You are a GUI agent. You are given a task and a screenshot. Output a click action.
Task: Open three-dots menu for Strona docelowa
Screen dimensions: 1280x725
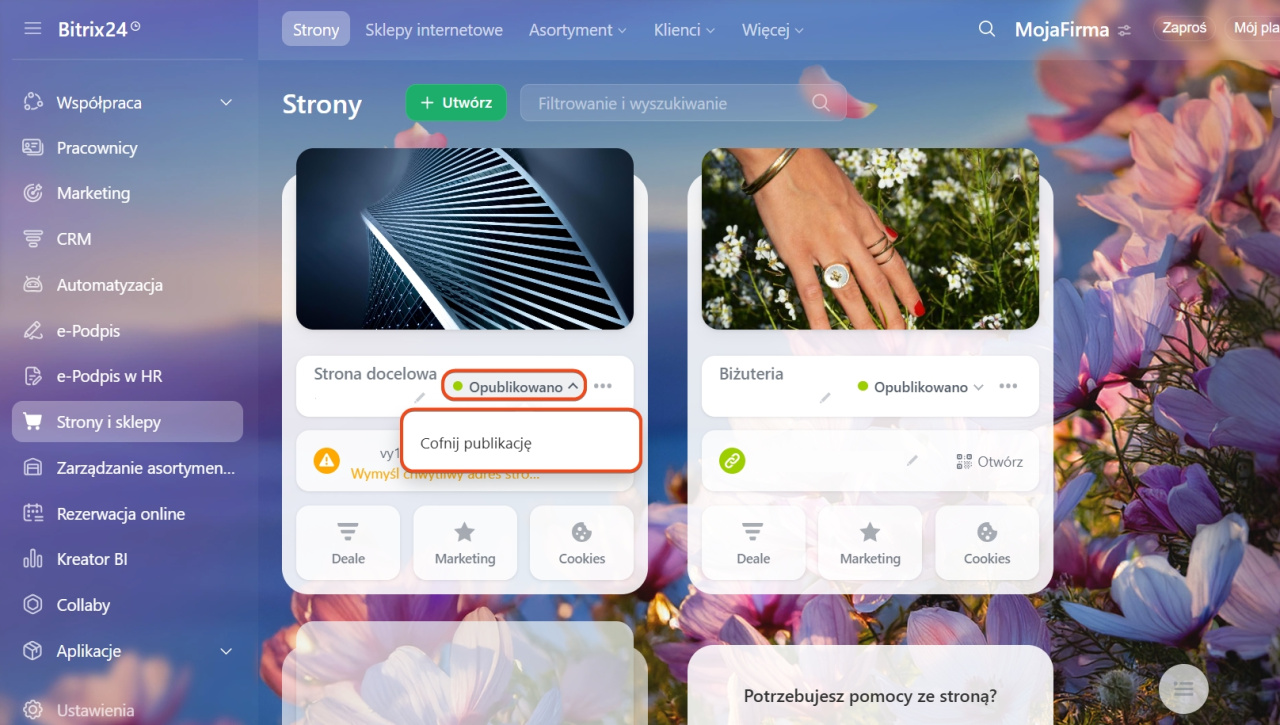point(602,386)
